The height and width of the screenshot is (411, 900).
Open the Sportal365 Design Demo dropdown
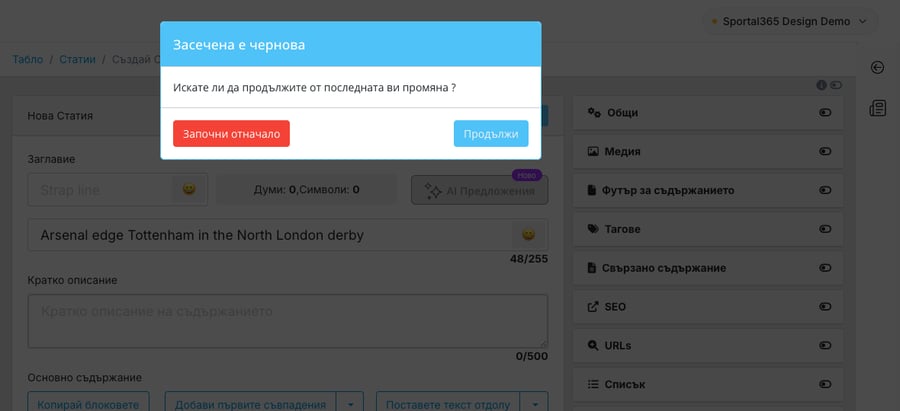790,21
